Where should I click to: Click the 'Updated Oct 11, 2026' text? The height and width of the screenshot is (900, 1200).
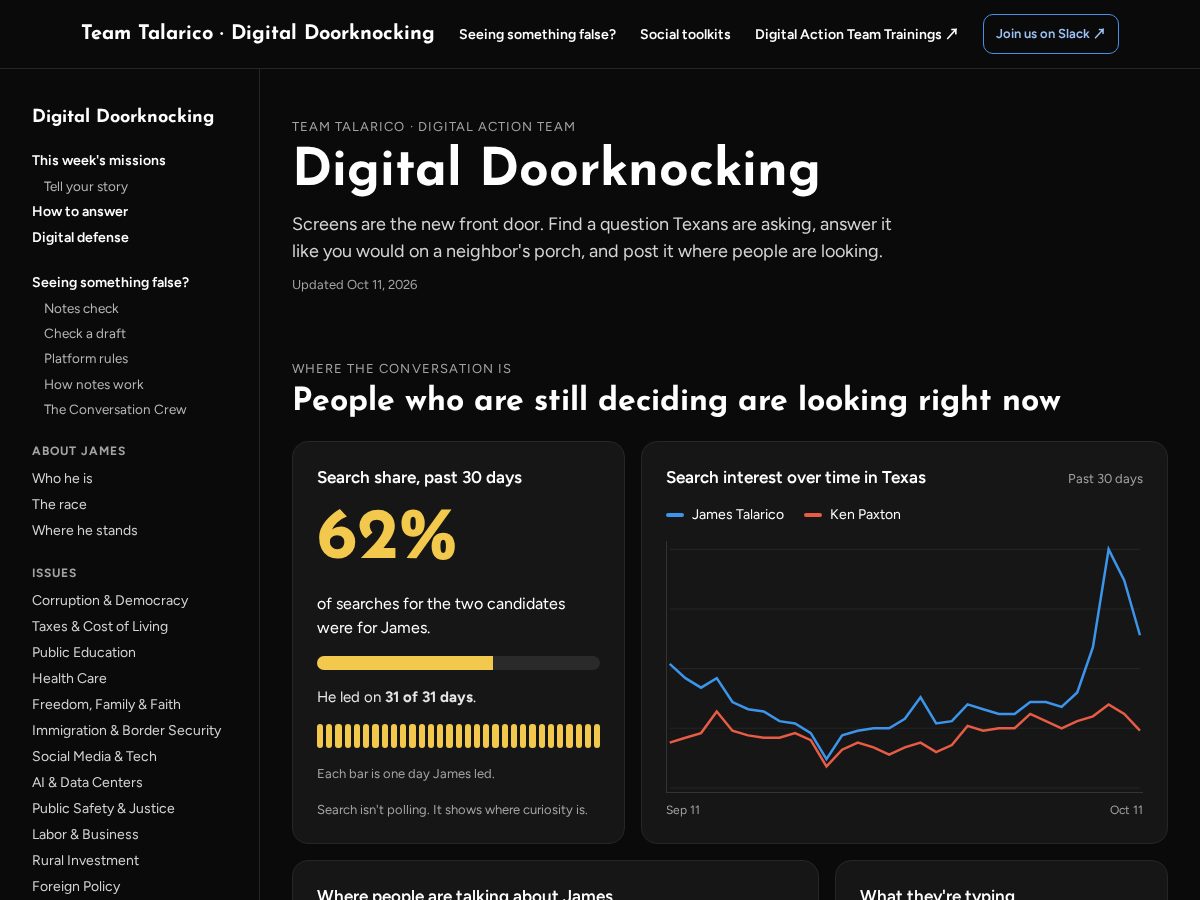[355, 285]
